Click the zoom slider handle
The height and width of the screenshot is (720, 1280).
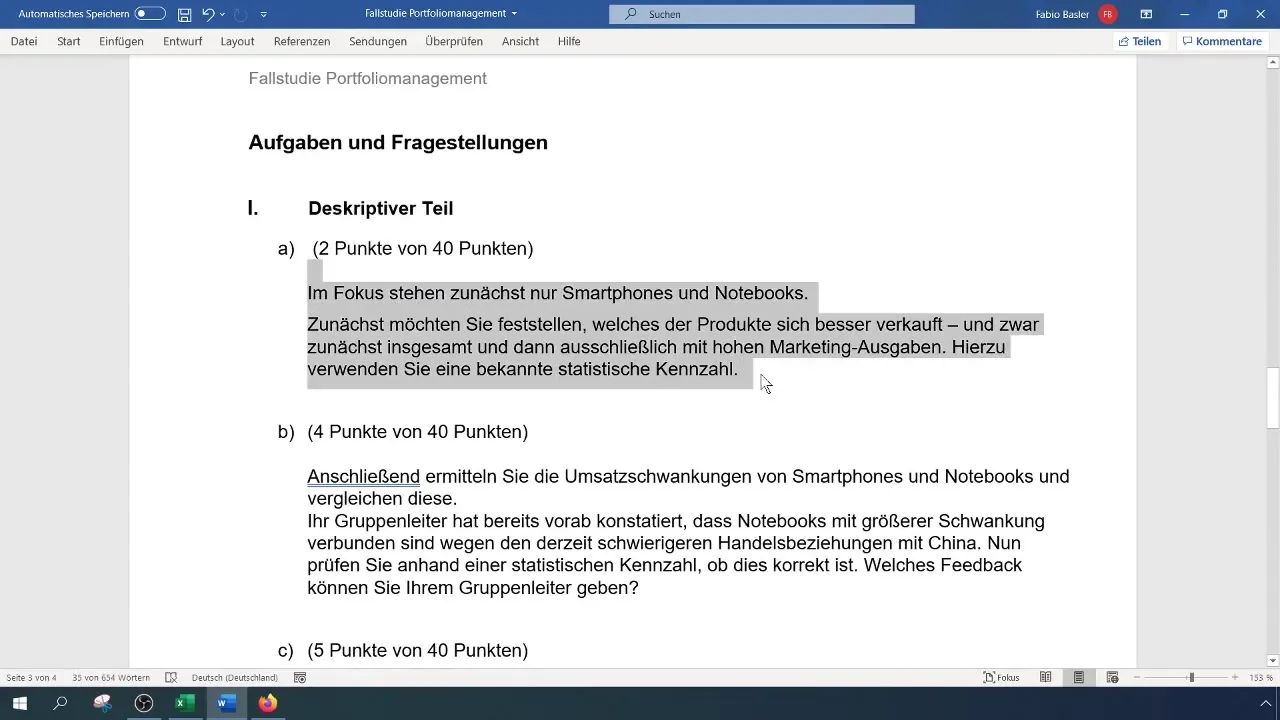[1191, 677]
